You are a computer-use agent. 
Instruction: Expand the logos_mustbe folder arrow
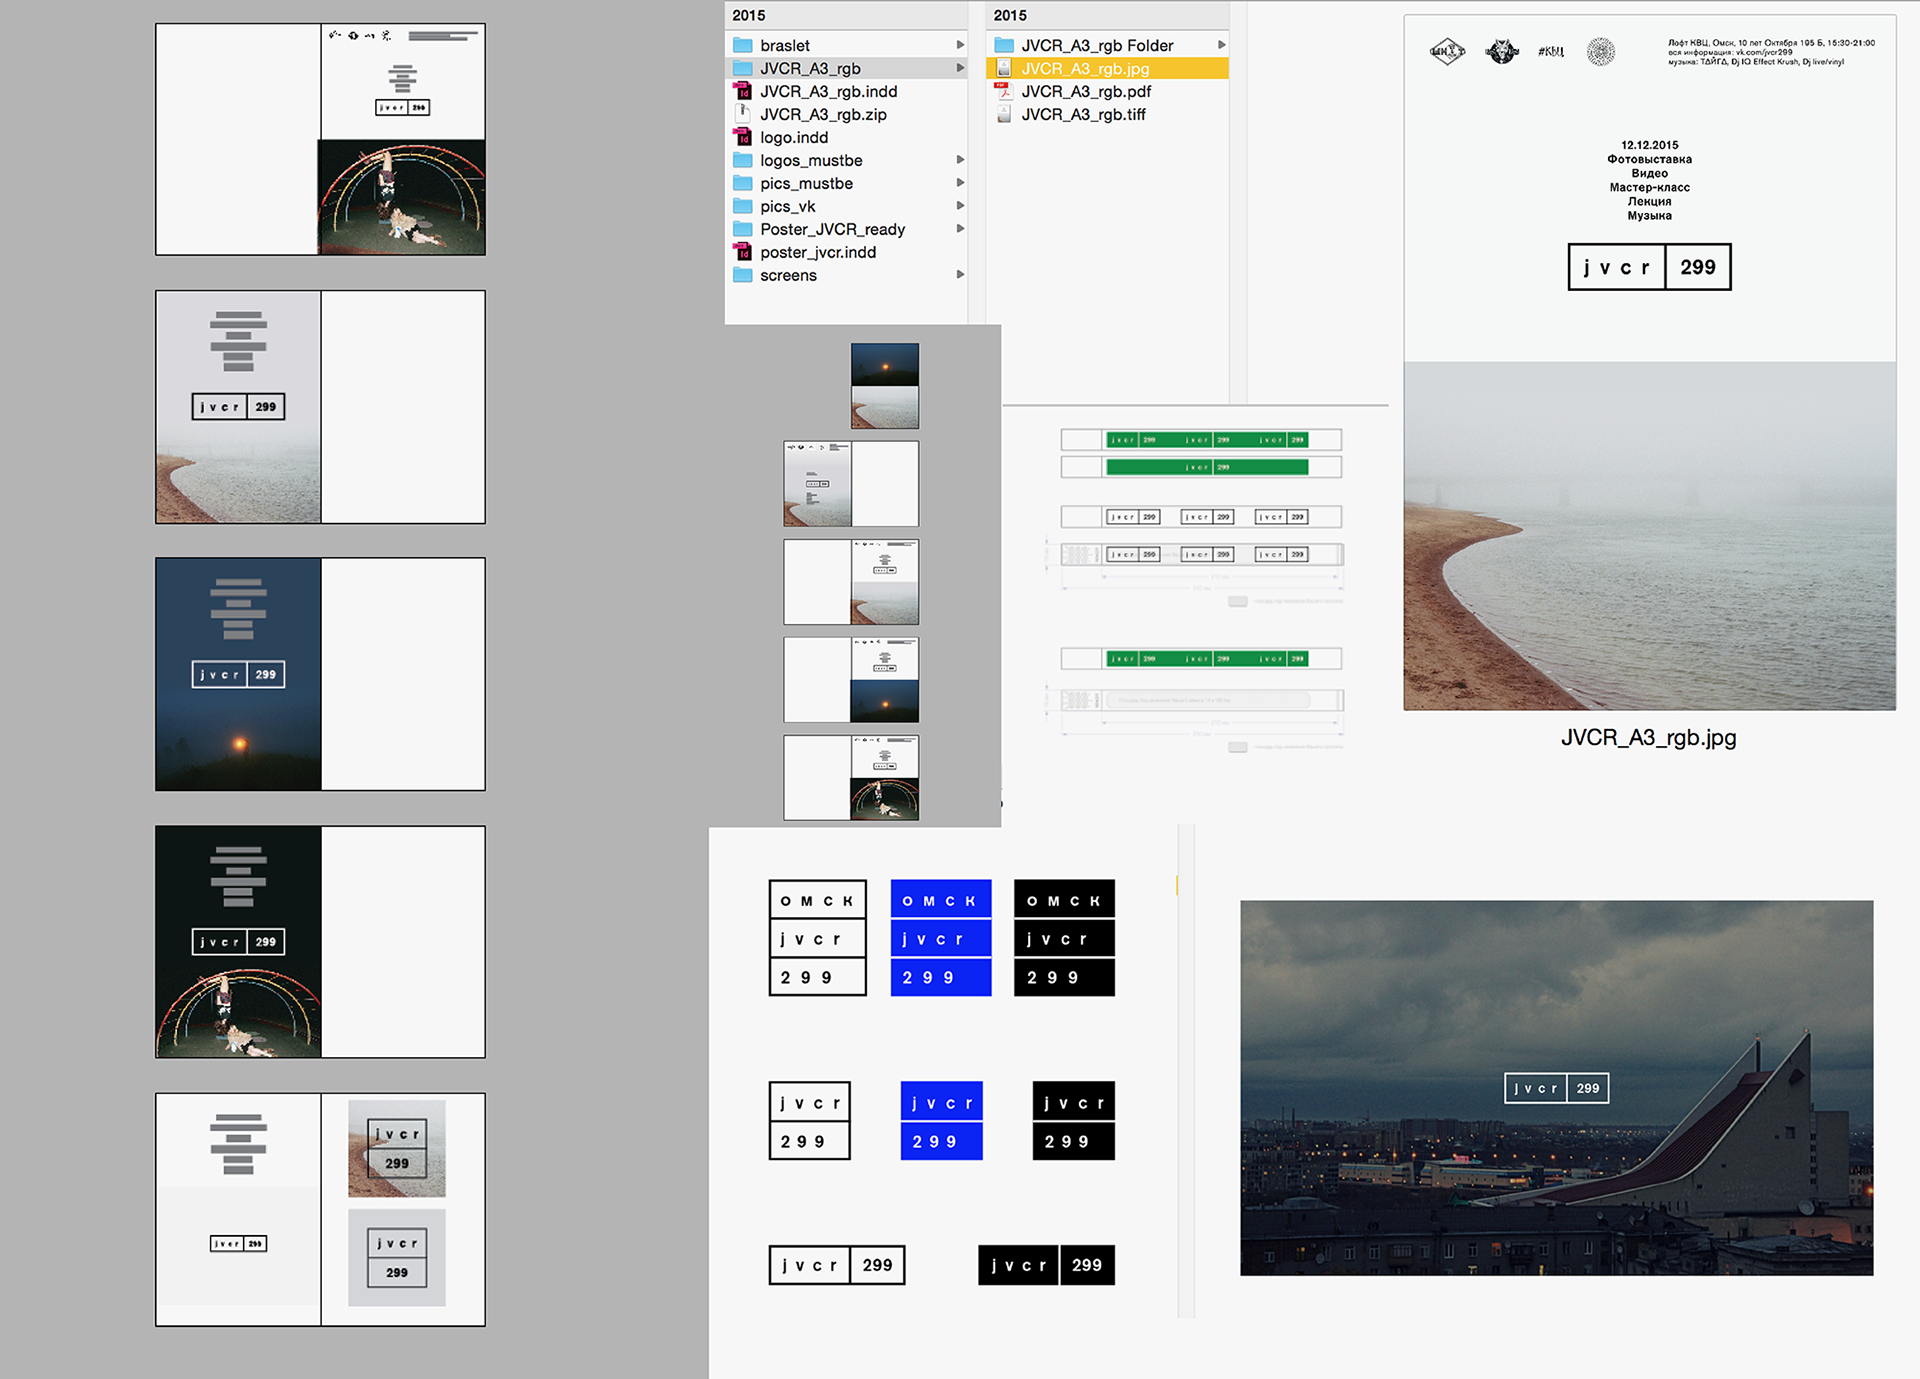pos(960,160)
